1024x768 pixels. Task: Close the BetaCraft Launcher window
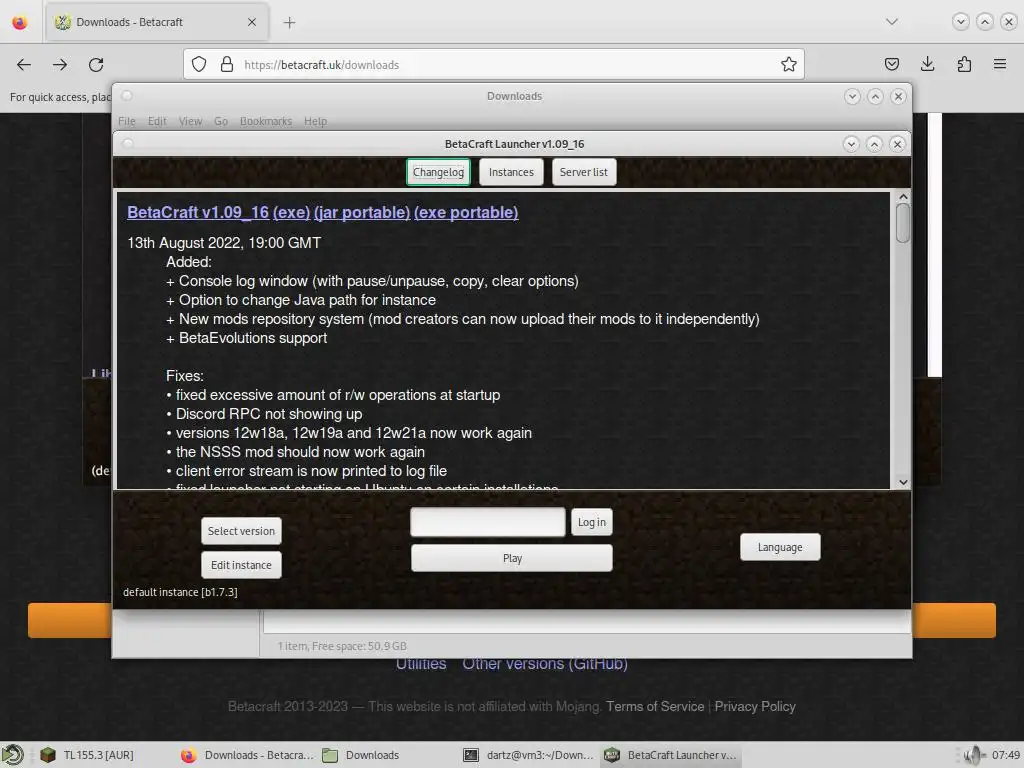[x=897, y=144]
